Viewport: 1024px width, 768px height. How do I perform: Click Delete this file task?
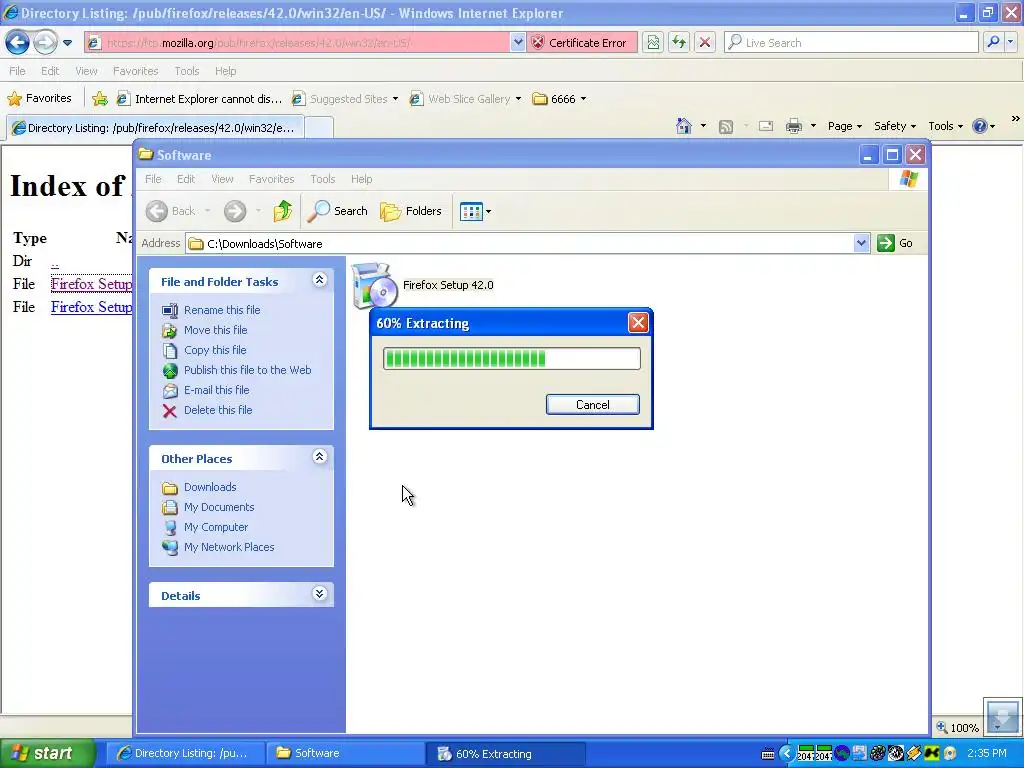(218, 410)
